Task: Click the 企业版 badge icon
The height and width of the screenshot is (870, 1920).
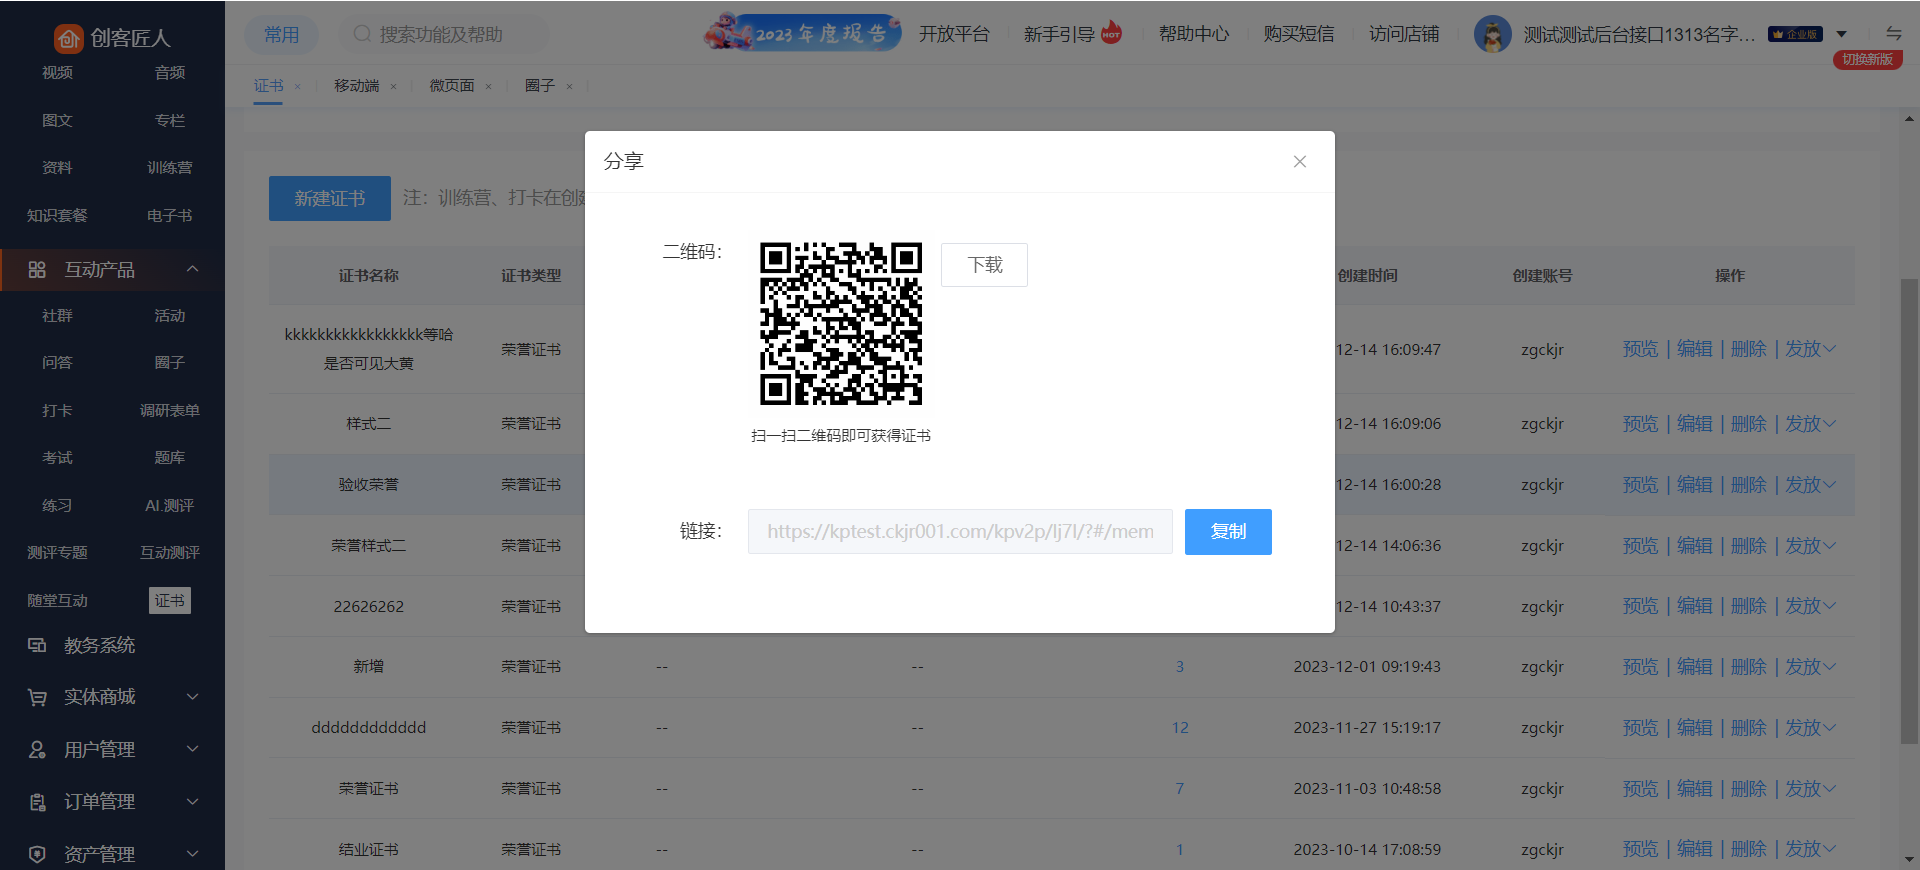Action: pyautogui.click(x=1795, y=34)
